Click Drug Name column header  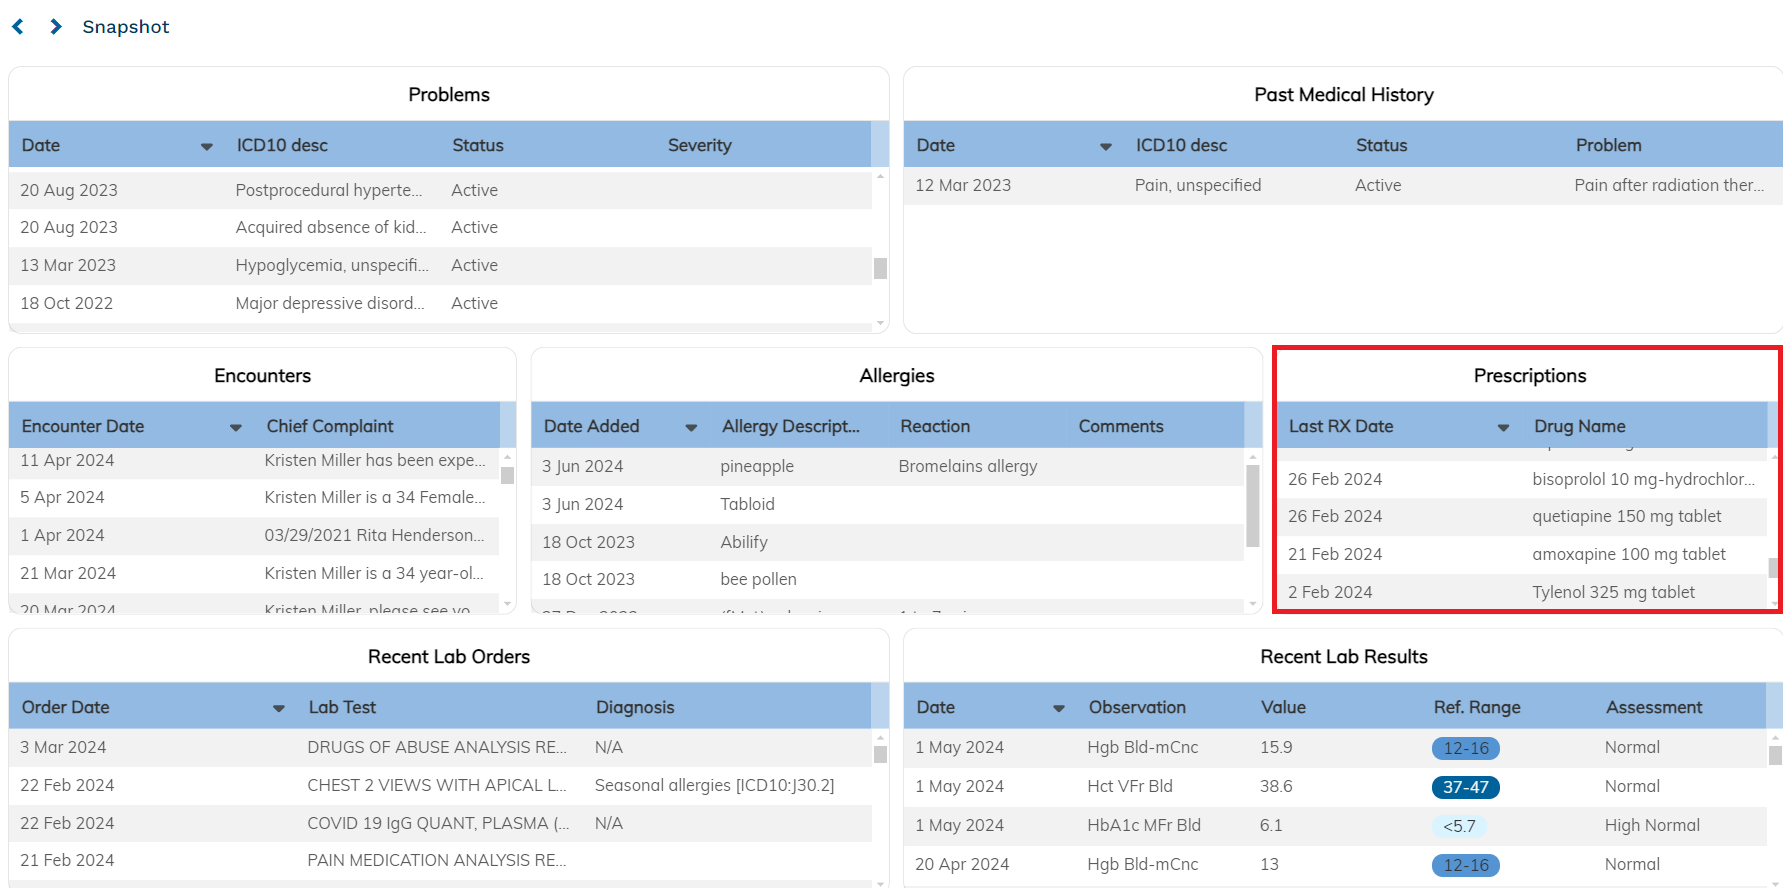tap(1580, 426)
